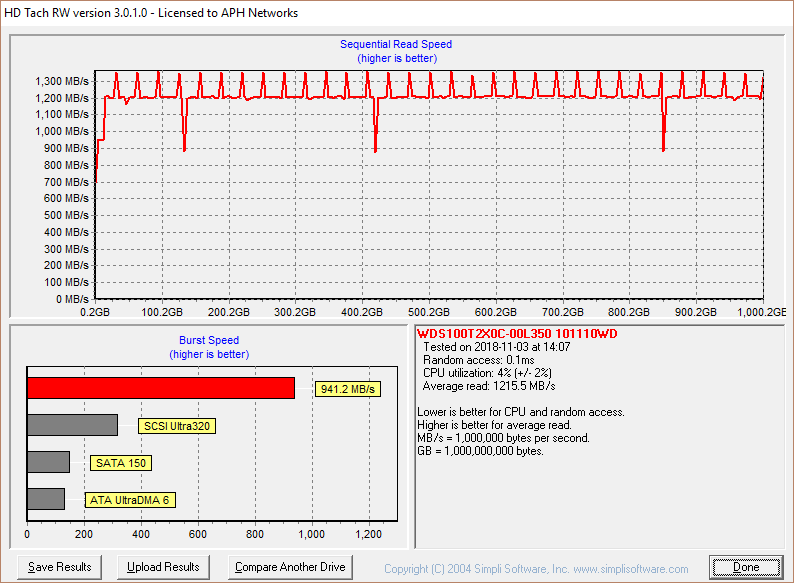Screen dimensions: 794x583
Task: Click the ATA UltraDMA 6 label
Action: click(x=130, y=500)
